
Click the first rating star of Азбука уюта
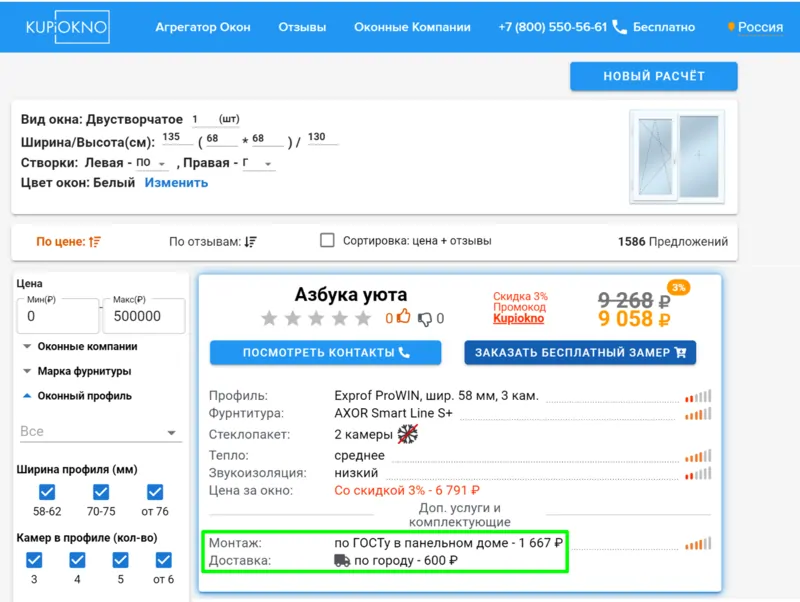(x=269, y=318)
